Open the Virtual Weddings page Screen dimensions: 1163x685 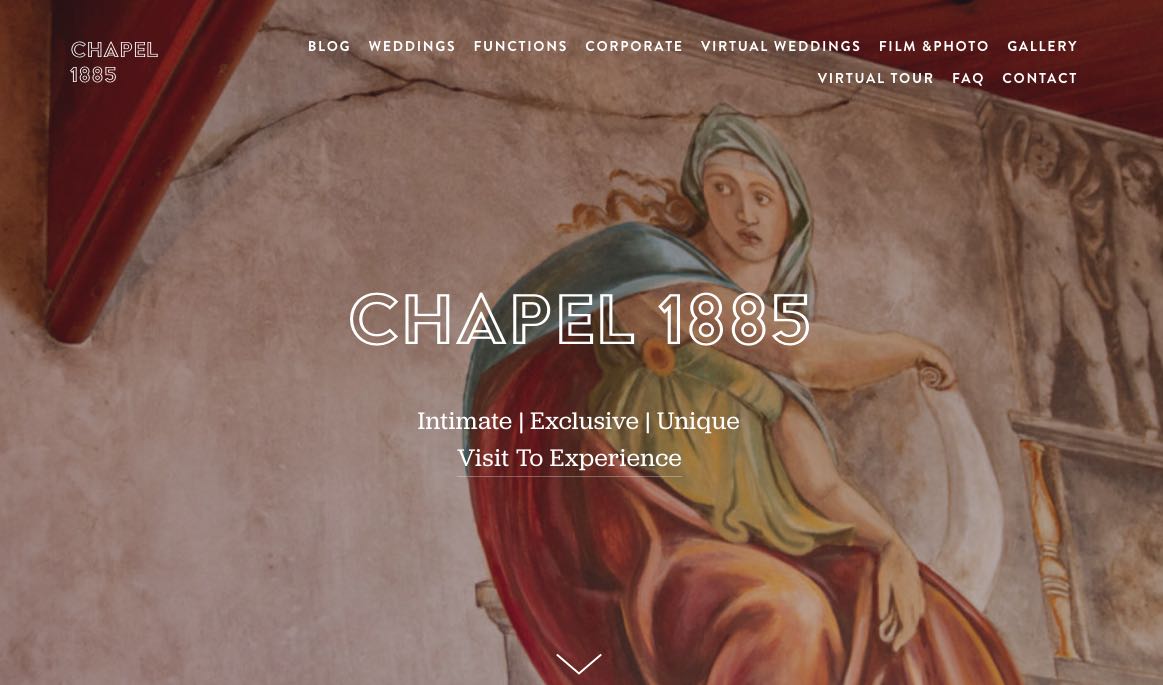pos(780,46)
